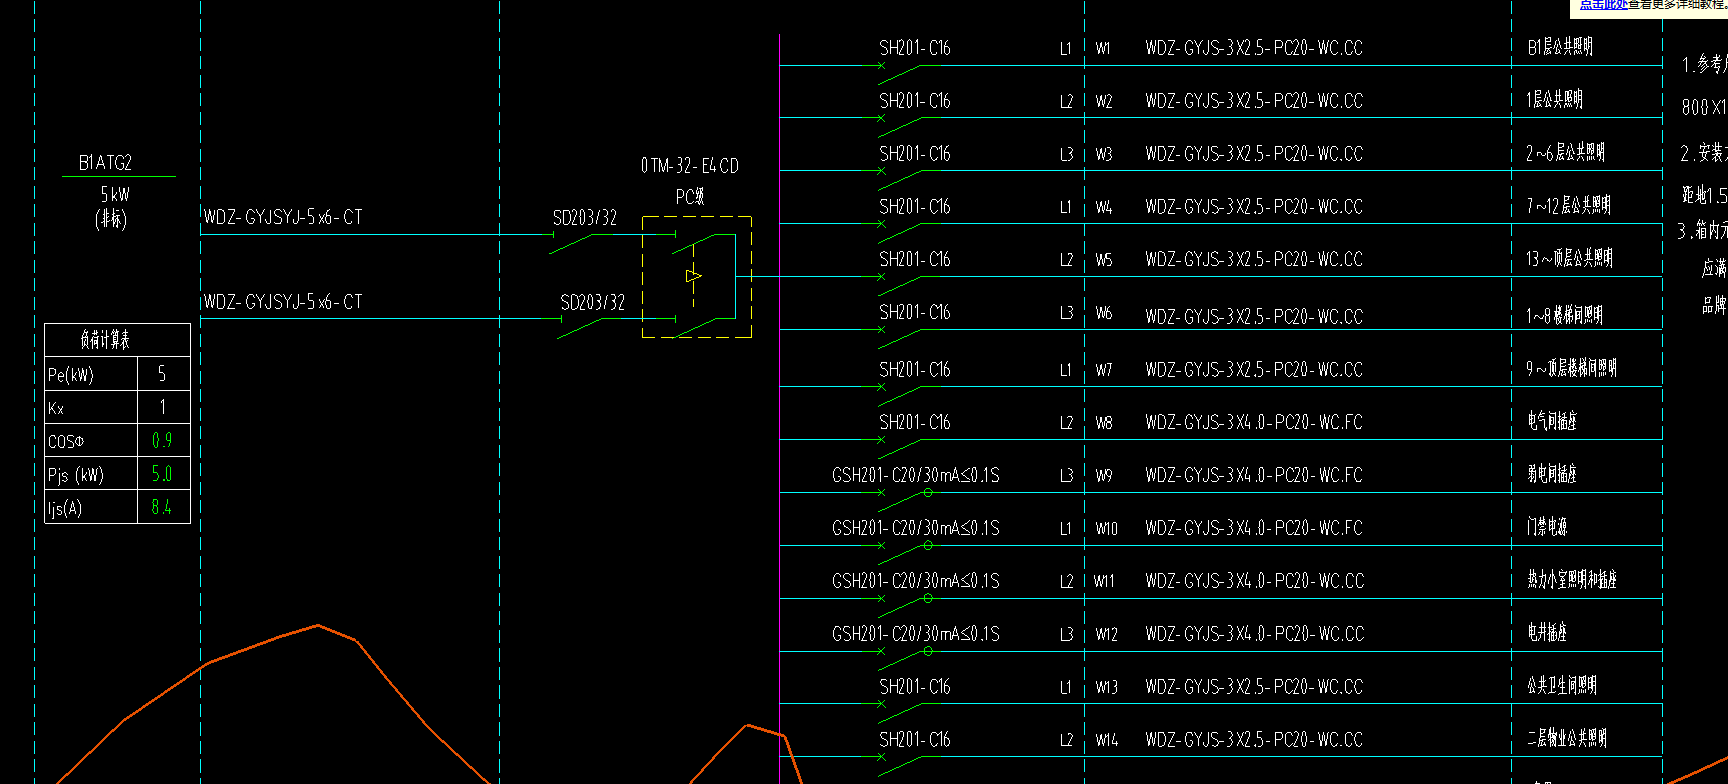Select the 800X1 dimension note text
The width and height of the screenshot is (1728, 784).
coord(1704,107)
